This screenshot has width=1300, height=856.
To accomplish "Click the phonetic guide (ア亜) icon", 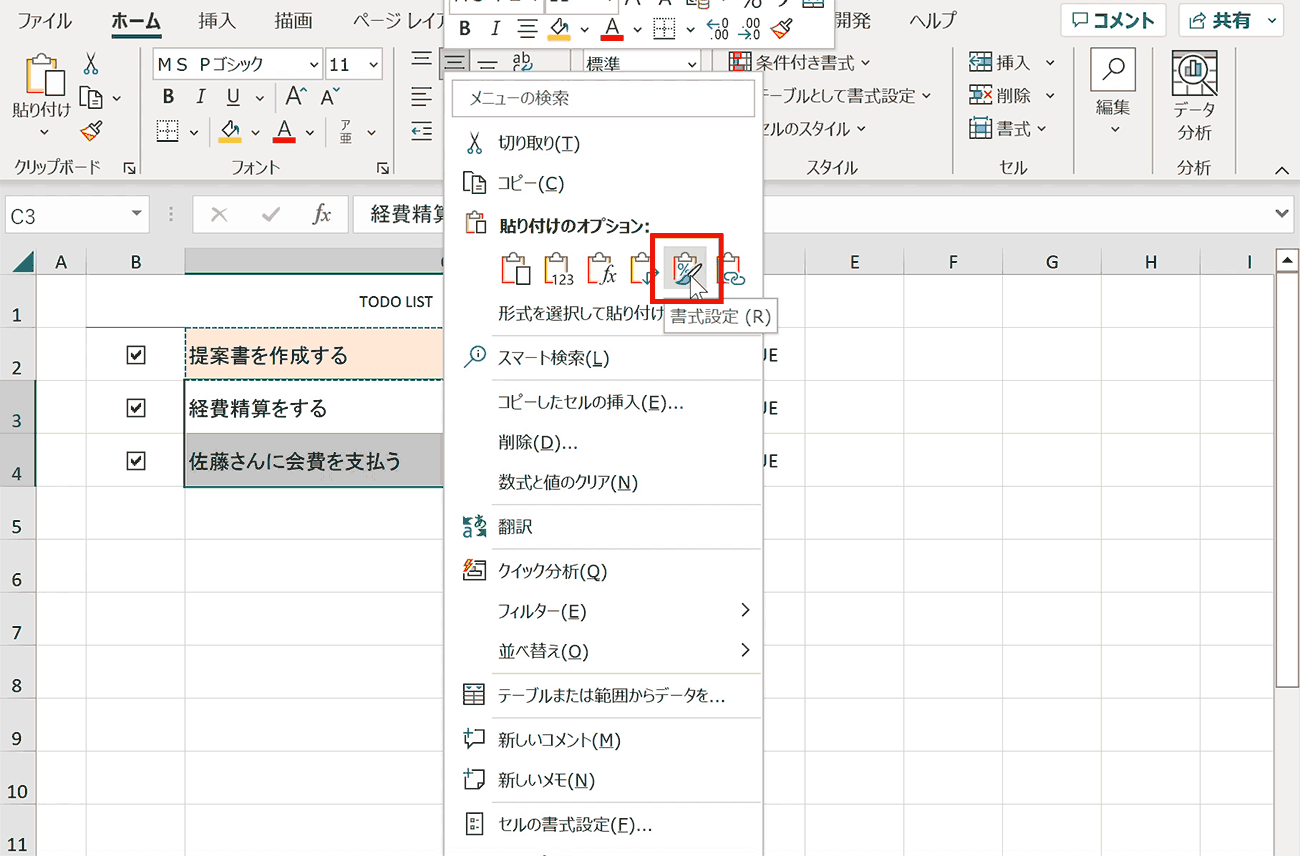I will coord(345,131).
